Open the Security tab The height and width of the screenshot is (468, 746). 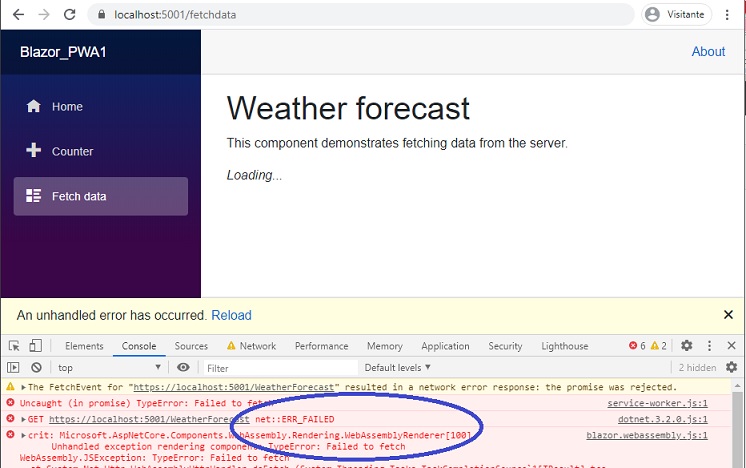(505, 346)
